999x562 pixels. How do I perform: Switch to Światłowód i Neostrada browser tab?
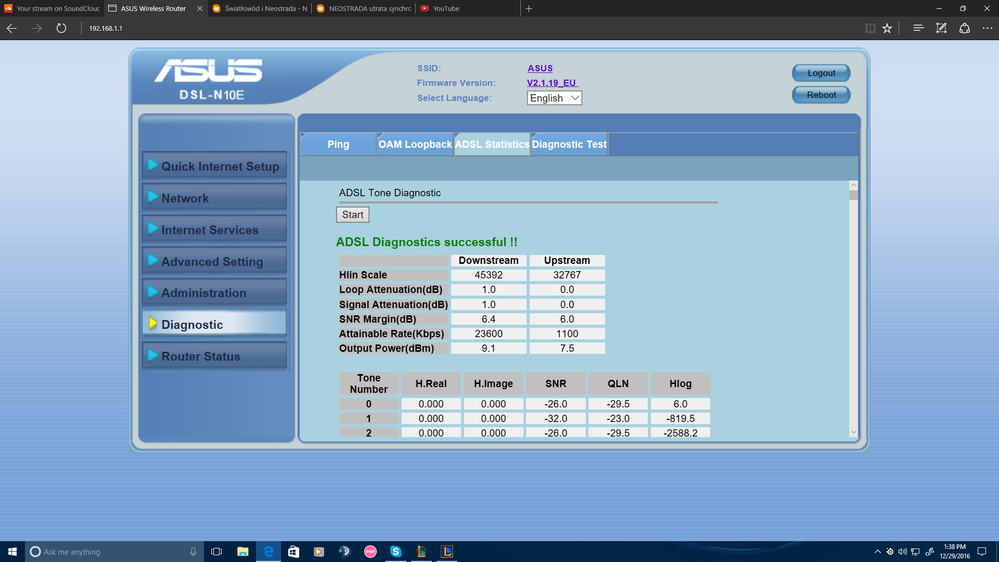260,8
